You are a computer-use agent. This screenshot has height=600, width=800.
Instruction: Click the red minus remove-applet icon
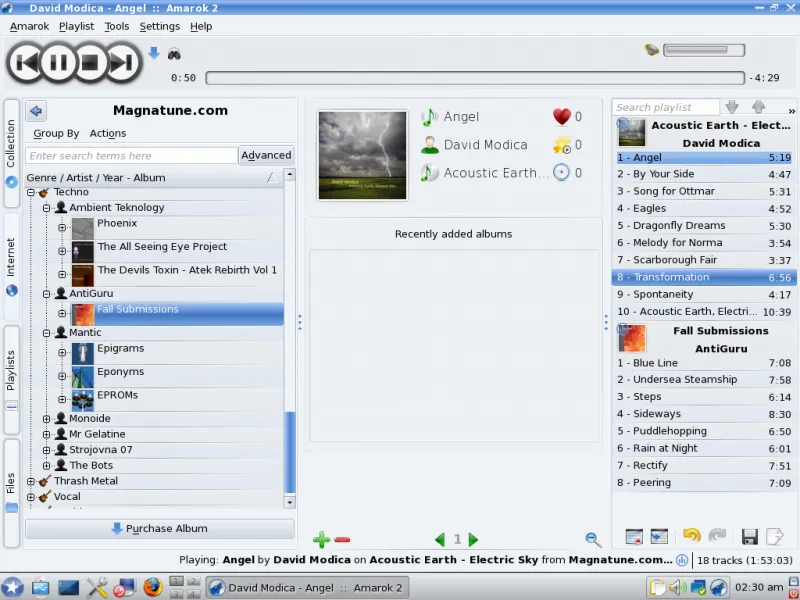click(342, 540)
